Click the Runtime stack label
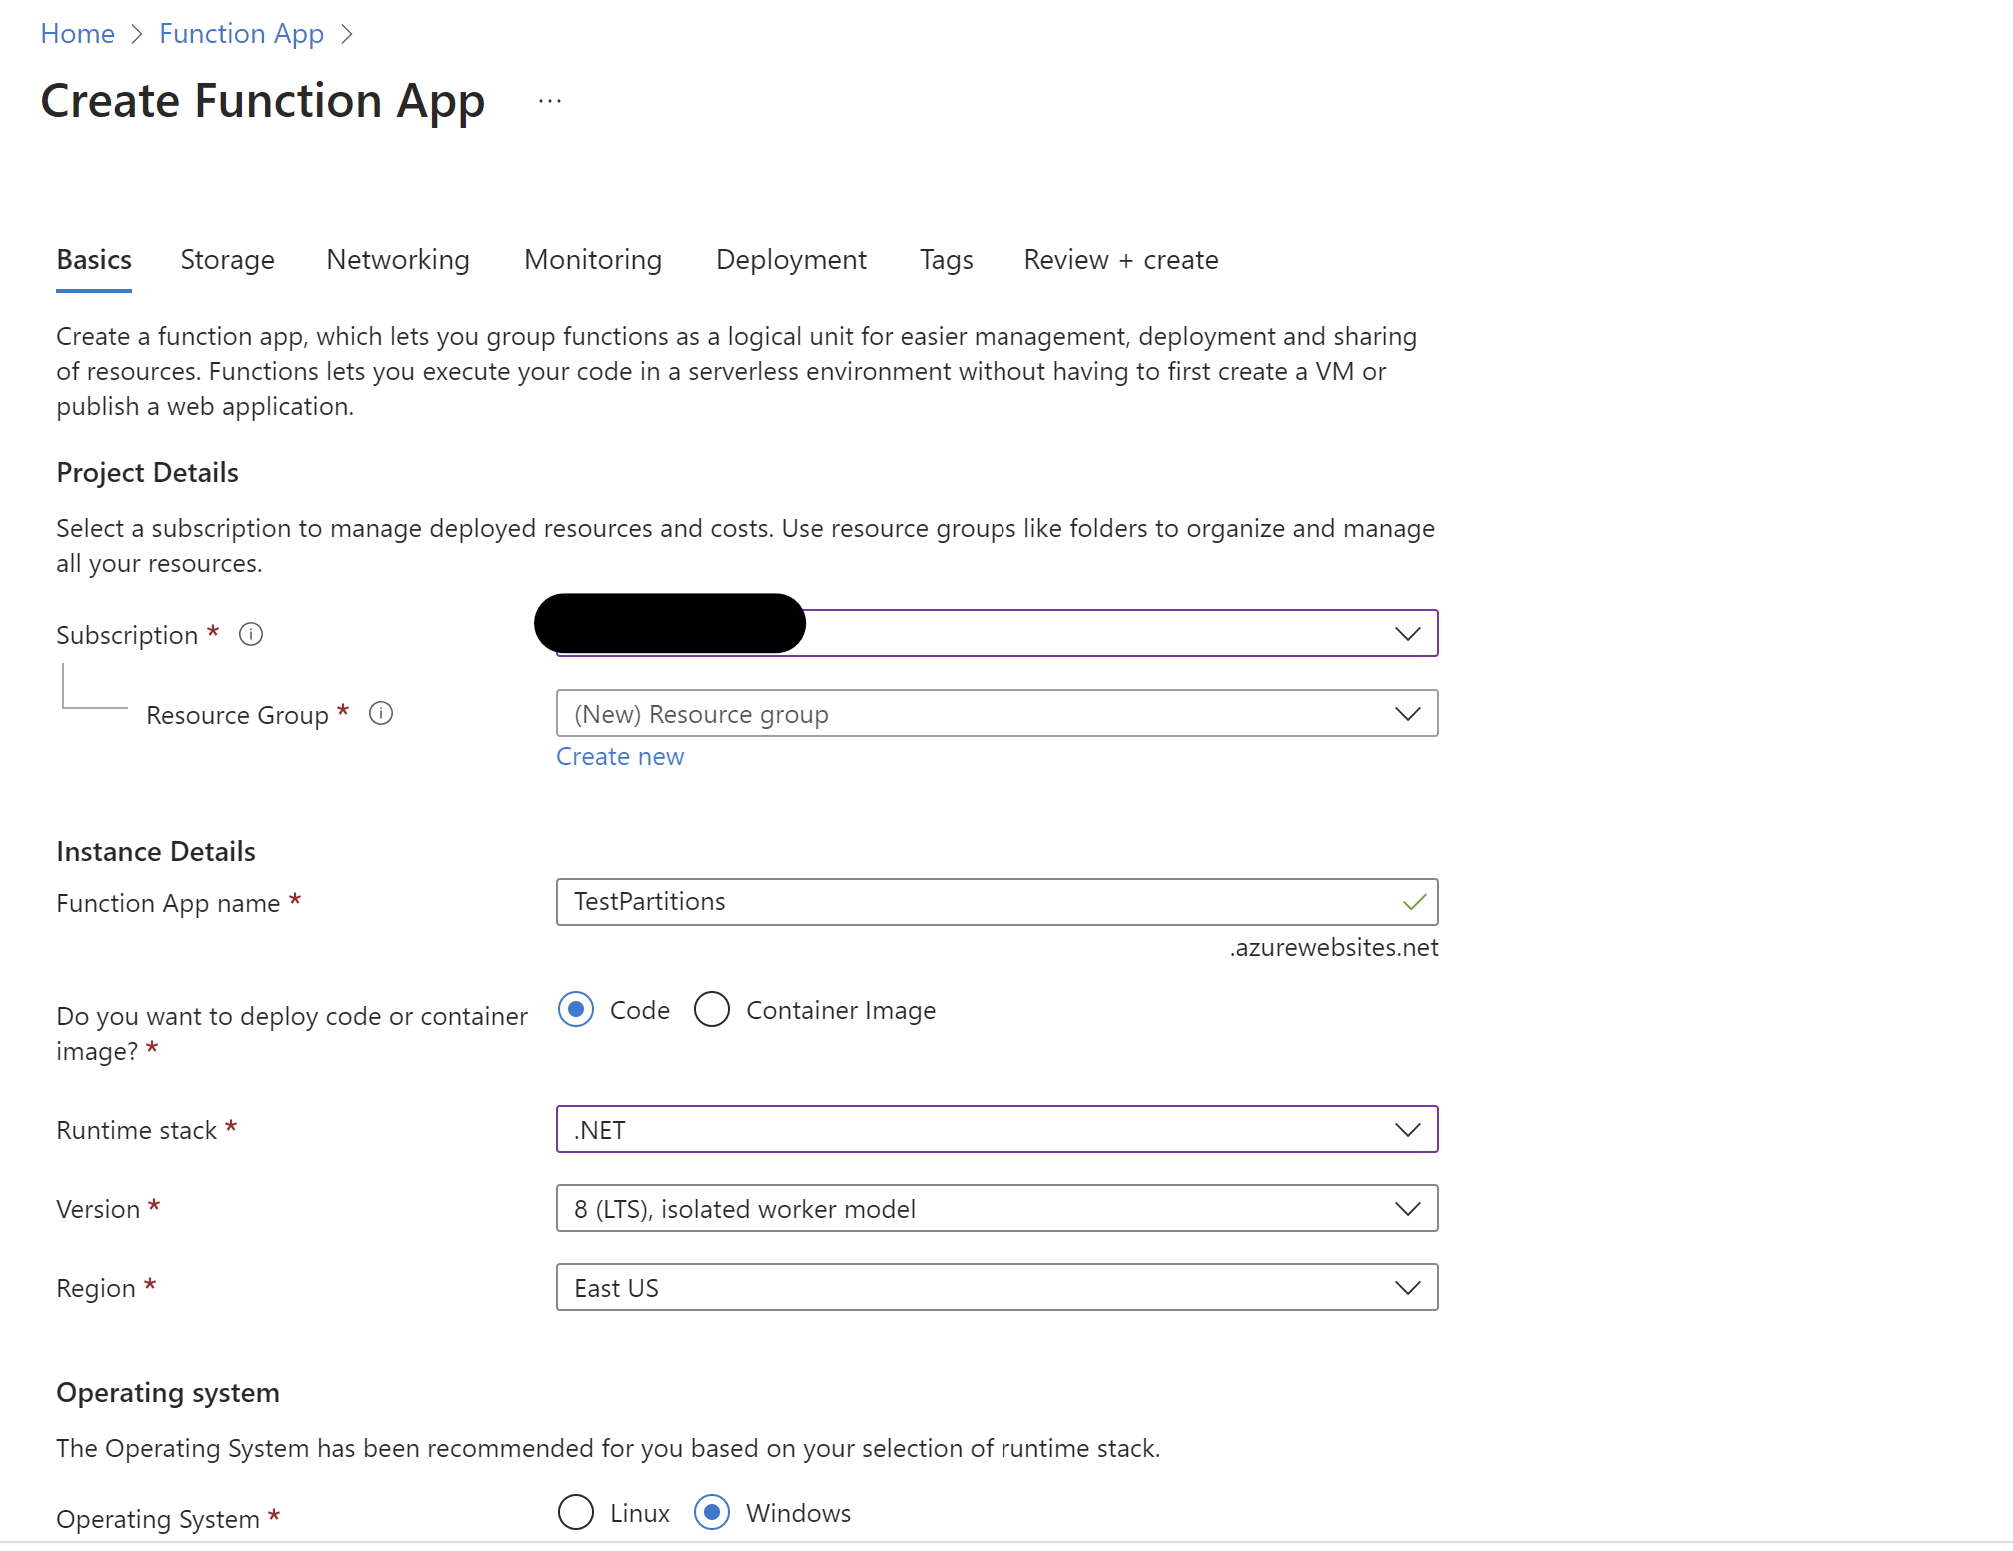This screenshot has height=1551, width=2013. 136,1130
